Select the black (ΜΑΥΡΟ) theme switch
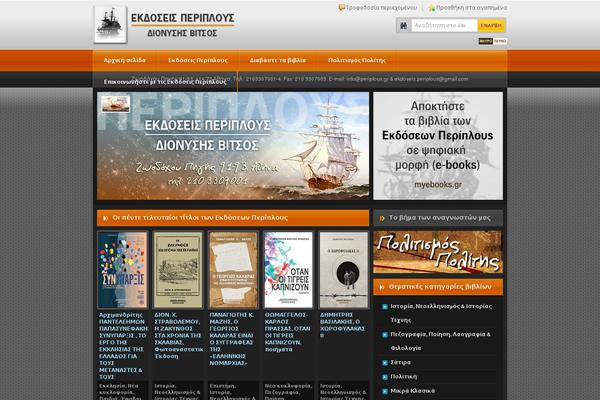This screenshot has width=600, height=400. [x=485, y=41]
